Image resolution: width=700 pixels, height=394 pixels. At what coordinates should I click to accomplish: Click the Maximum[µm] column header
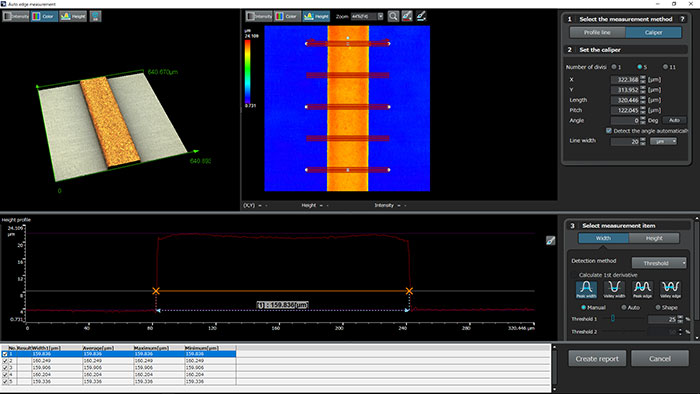[x=158, y=348]
